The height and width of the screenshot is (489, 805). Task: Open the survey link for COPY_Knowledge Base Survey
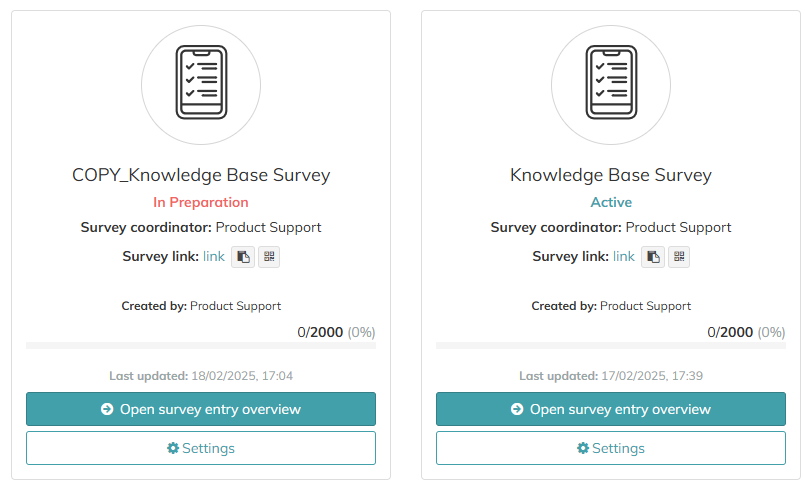214,257
